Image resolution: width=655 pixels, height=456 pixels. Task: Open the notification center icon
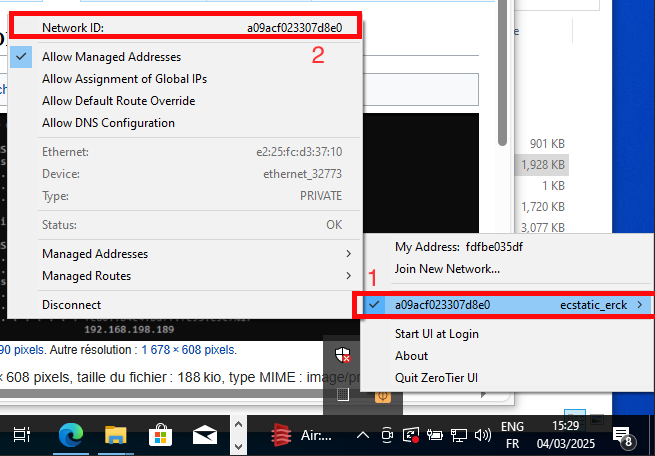coord(622,436)
